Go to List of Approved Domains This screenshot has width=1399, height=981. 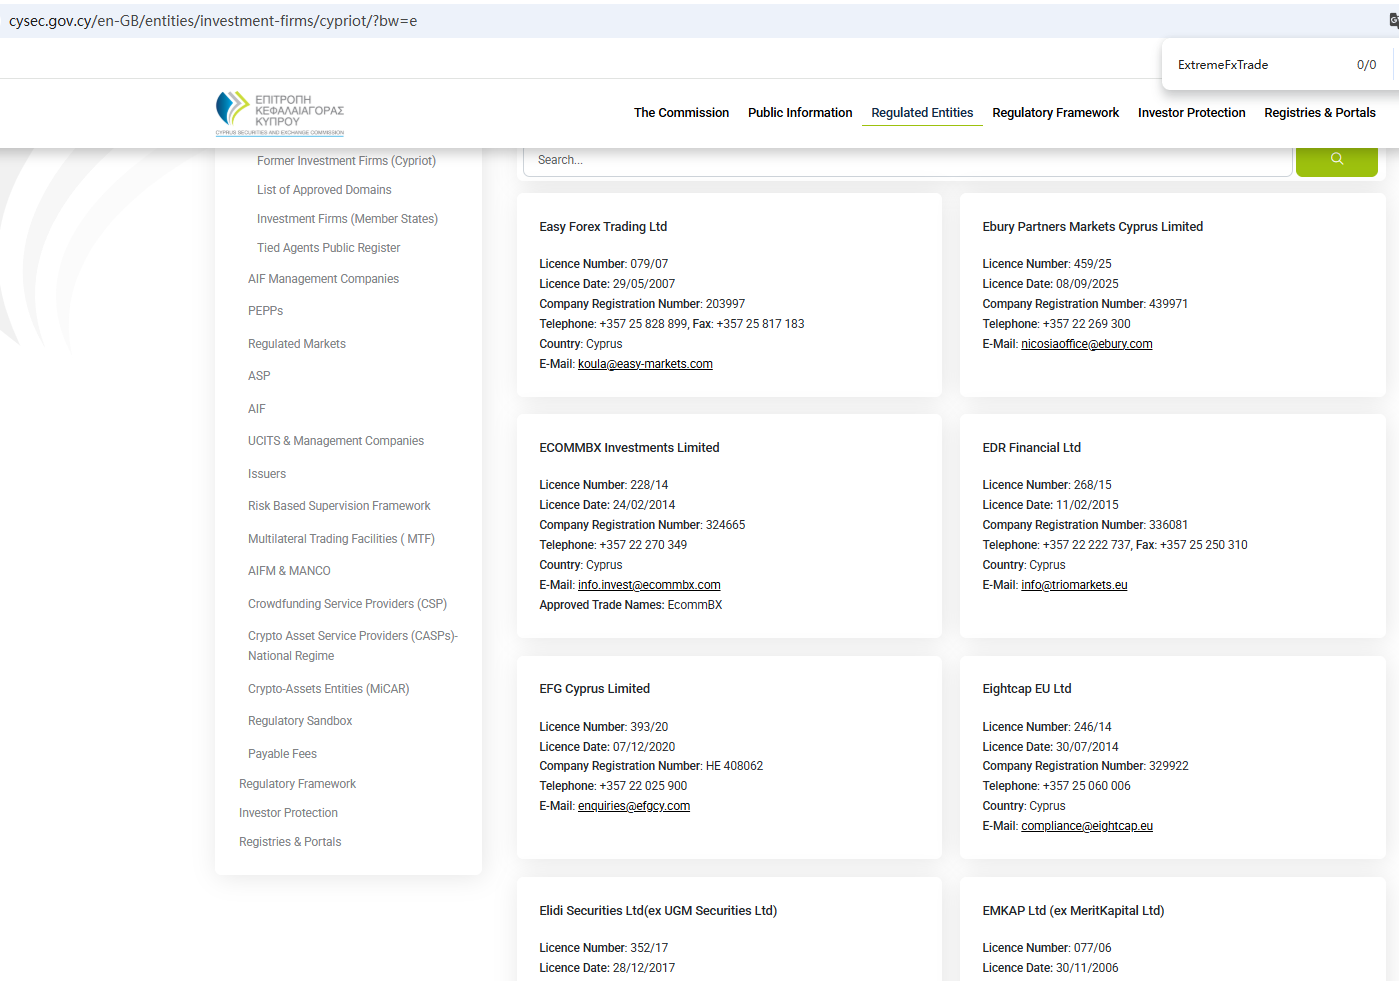(324, 190)
